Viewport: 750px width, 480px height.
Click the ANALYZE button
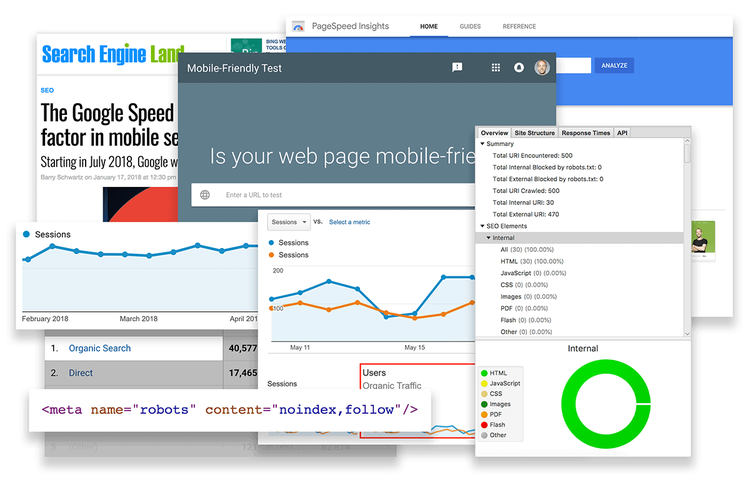tap(614, 65)
